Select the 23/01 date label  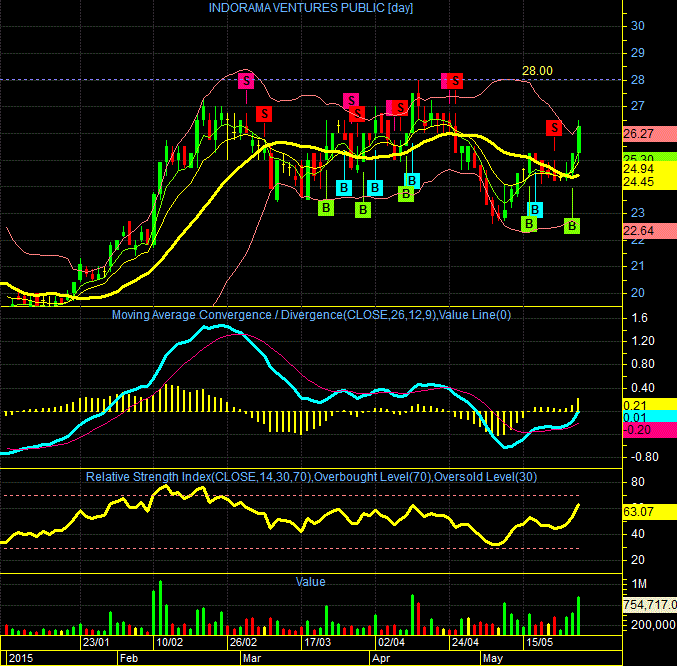tap(96, 642)
